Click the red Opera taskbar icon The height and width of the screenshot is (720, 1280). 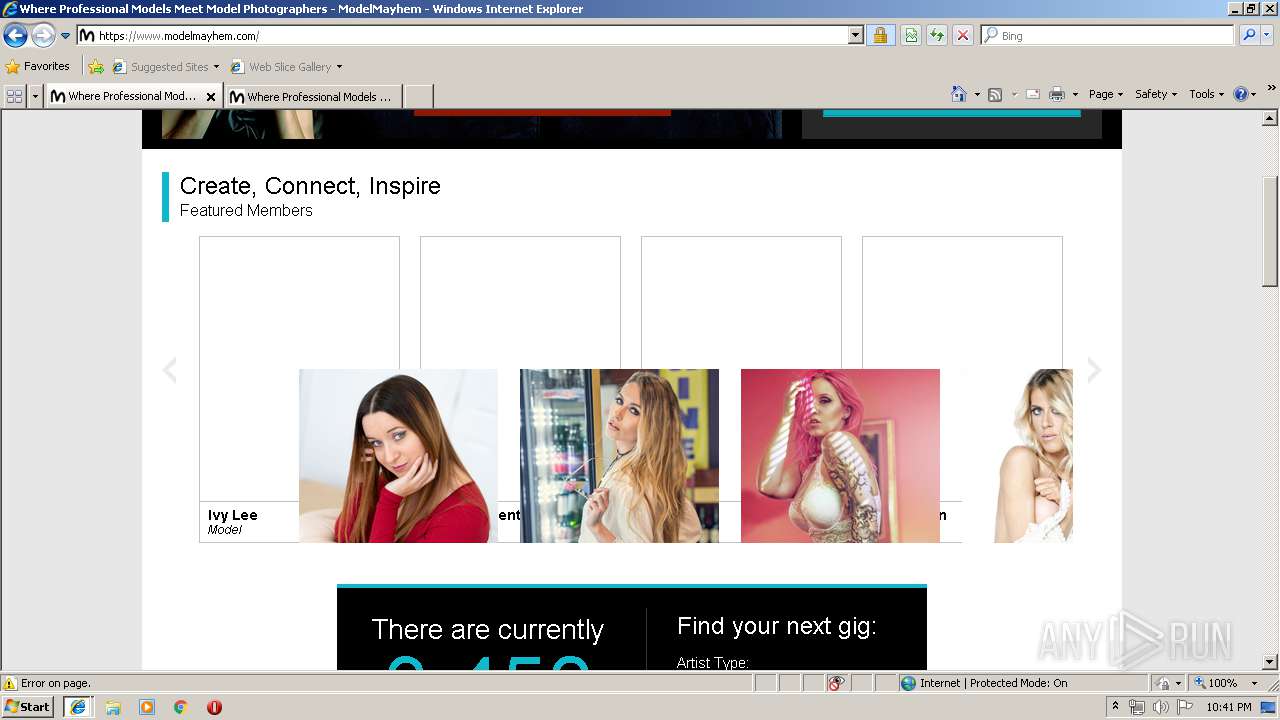pos(214,707)
